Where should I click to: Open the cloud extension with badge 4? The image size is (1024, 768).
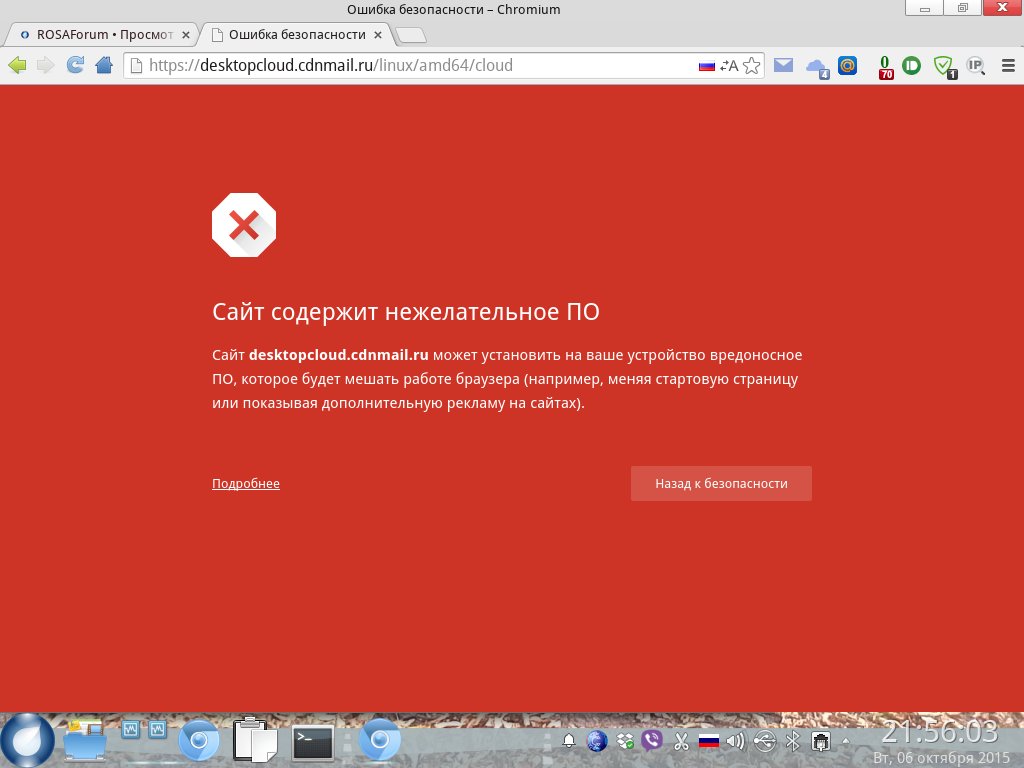click(x=817, y=67)
